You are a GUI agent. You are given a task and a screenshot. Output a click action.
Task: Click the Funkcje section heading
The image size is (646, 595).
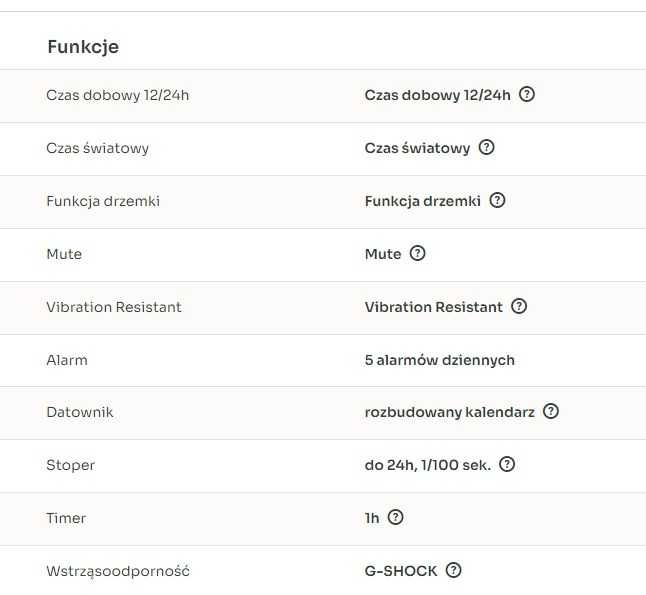(x=83, y=47)
